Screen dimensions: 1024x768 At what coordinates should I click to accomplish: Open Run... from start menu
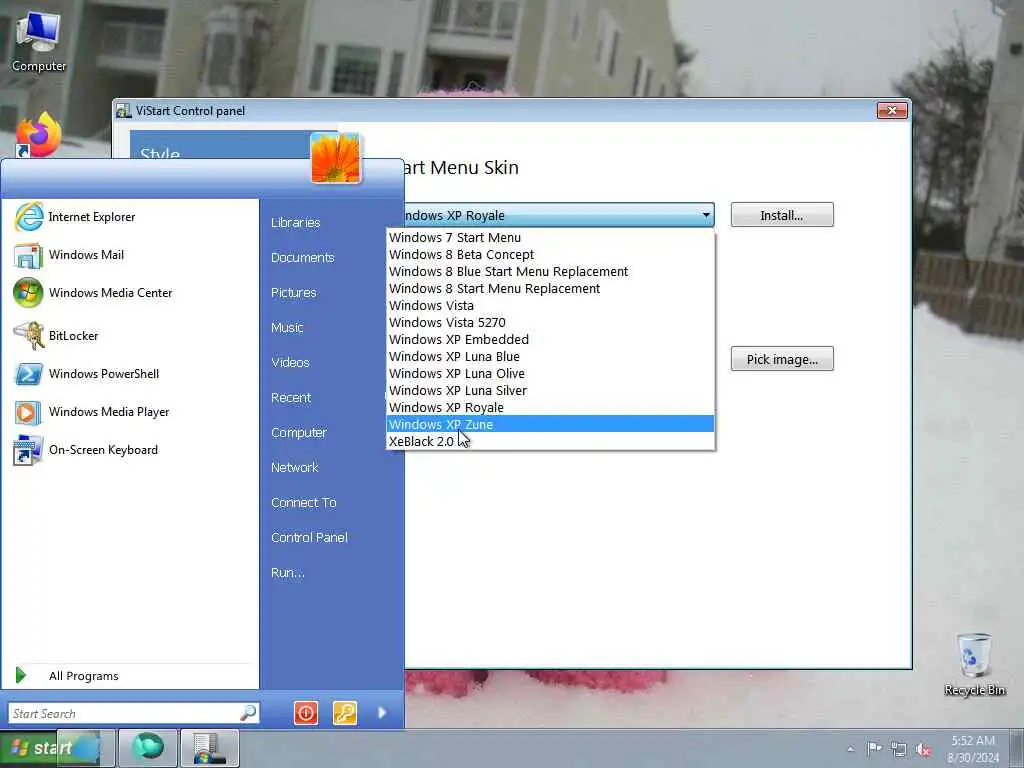tap(287, 573)
